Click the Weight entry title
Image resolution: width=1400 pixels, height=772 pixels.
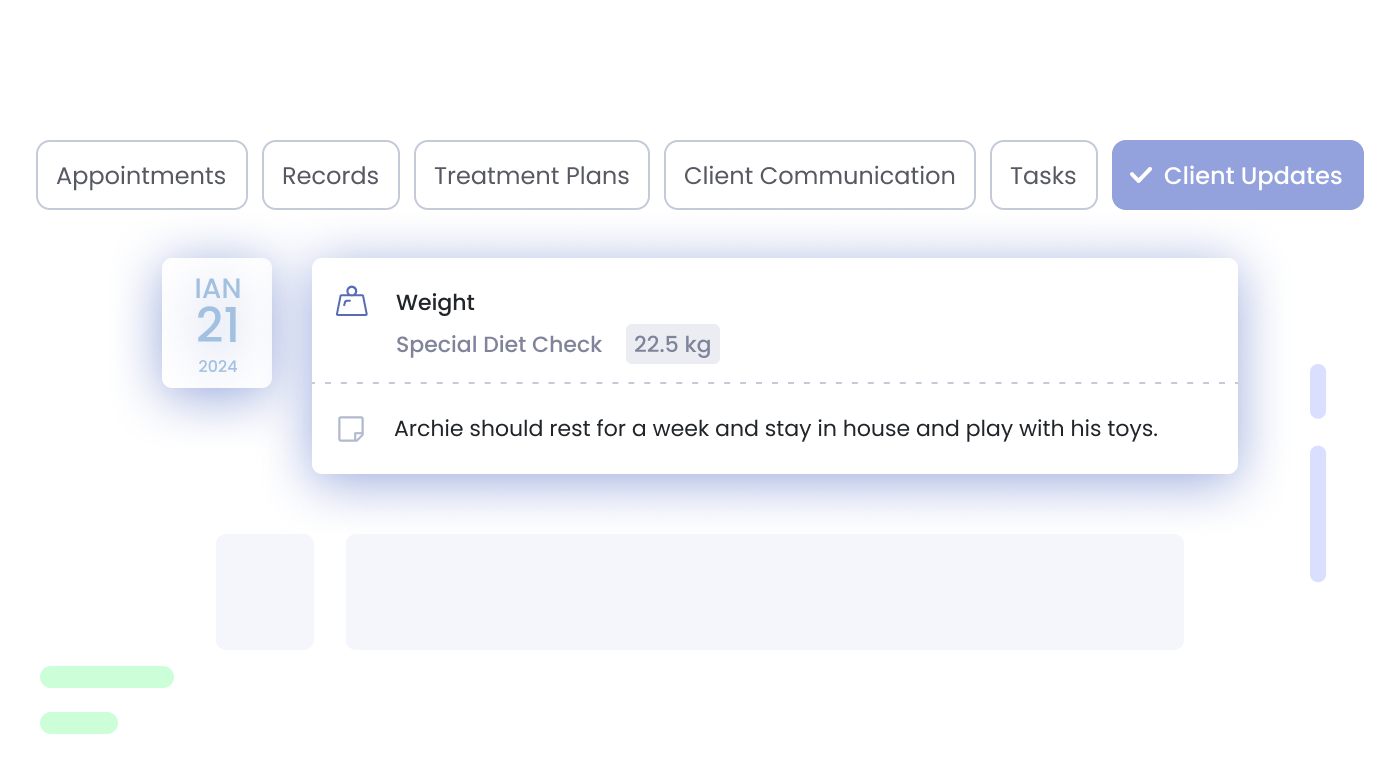(435, 302)
